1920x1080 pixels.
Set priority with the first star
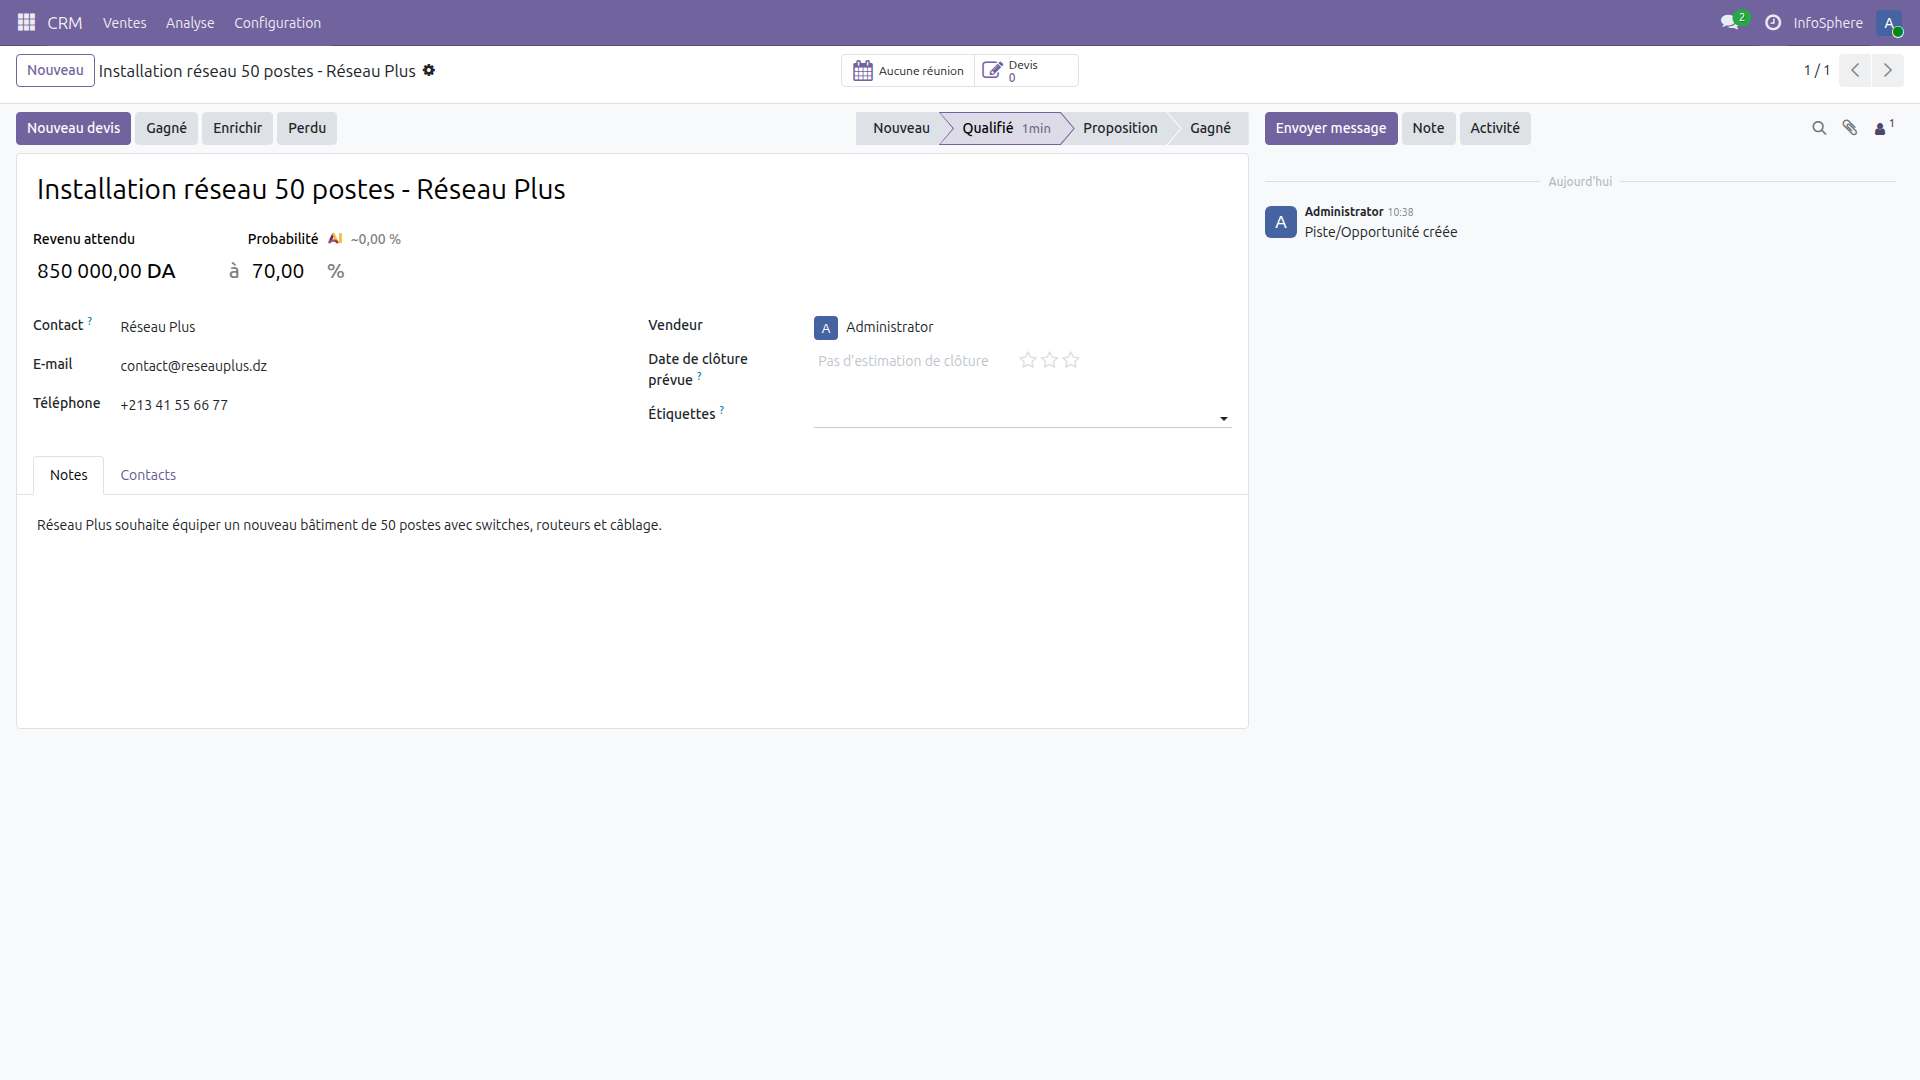(1027, 360)
